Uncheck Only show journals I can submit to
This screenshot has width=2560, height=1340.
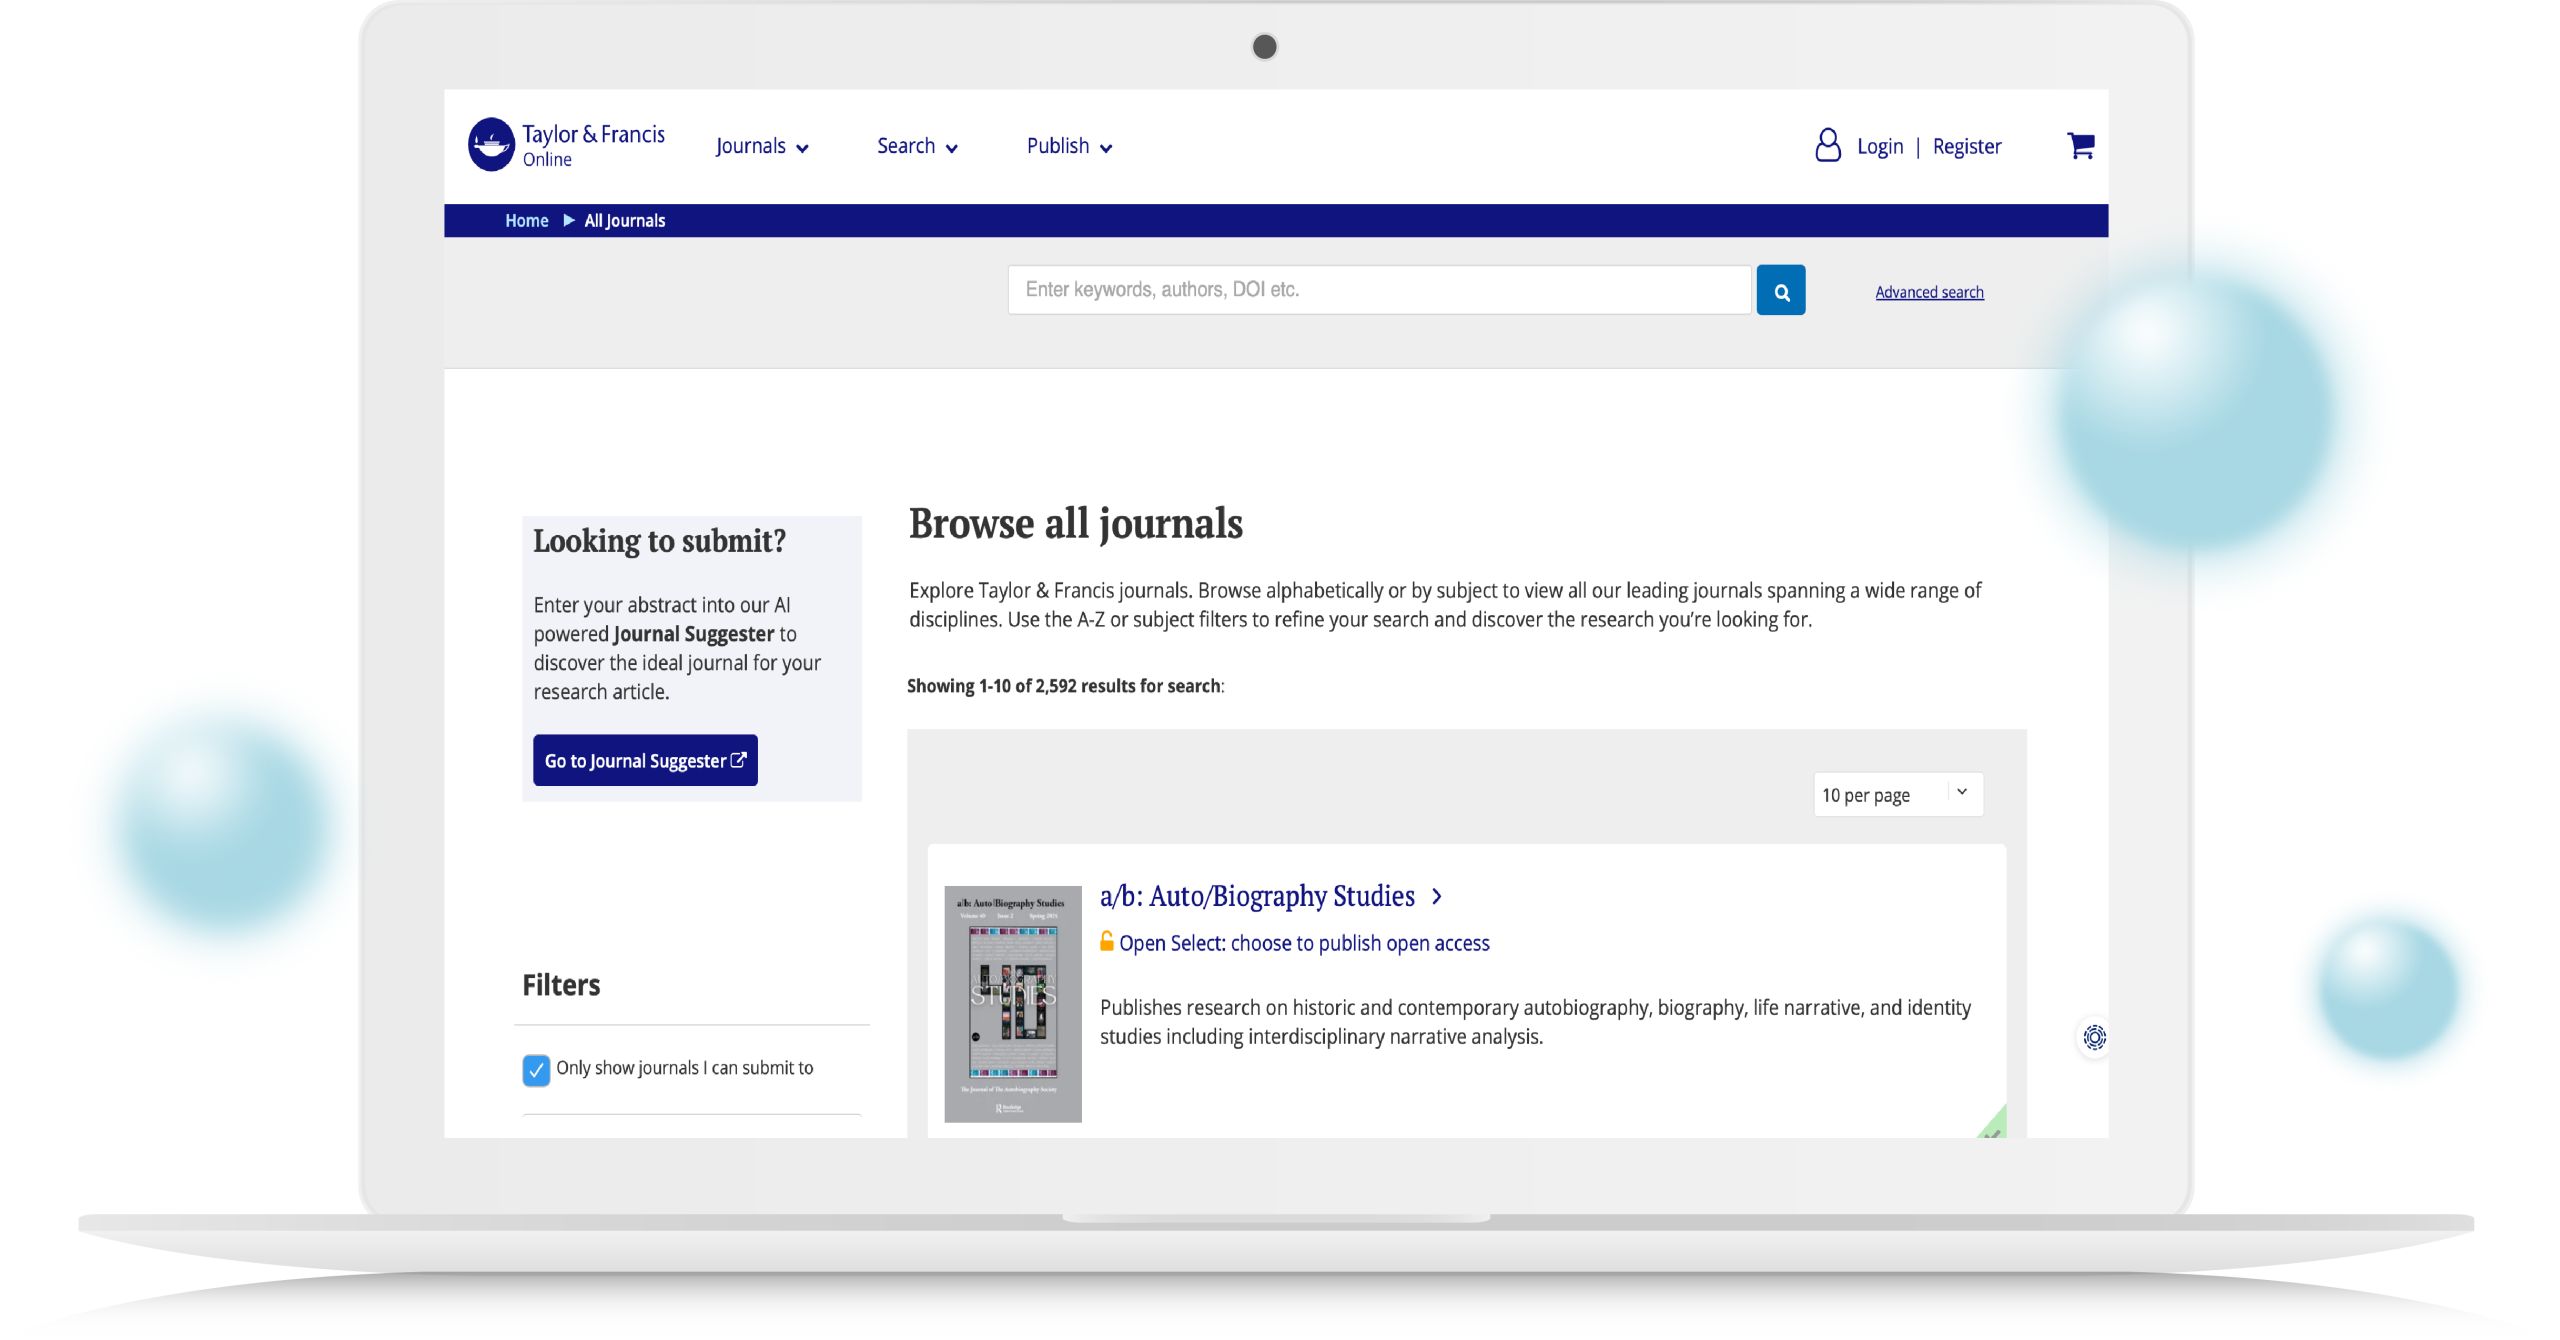point(536,1069)
